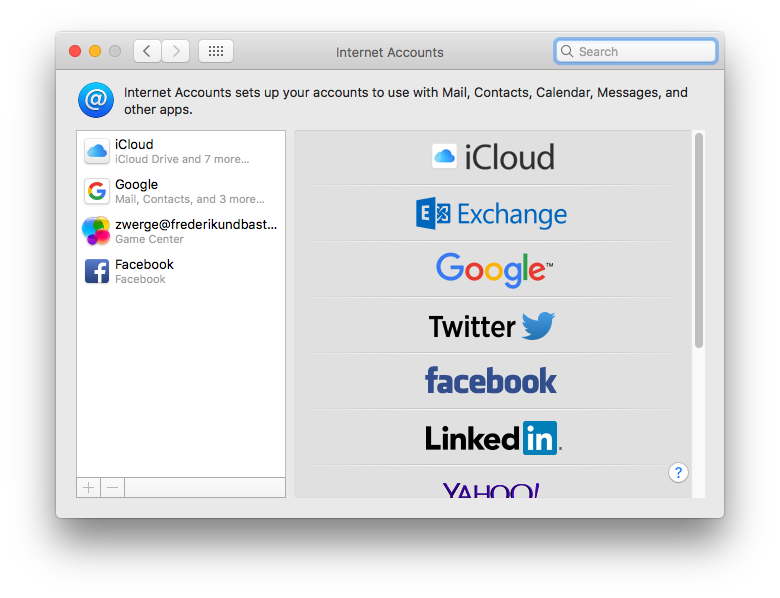Open help with the question mark button

[x=678, y=473]
